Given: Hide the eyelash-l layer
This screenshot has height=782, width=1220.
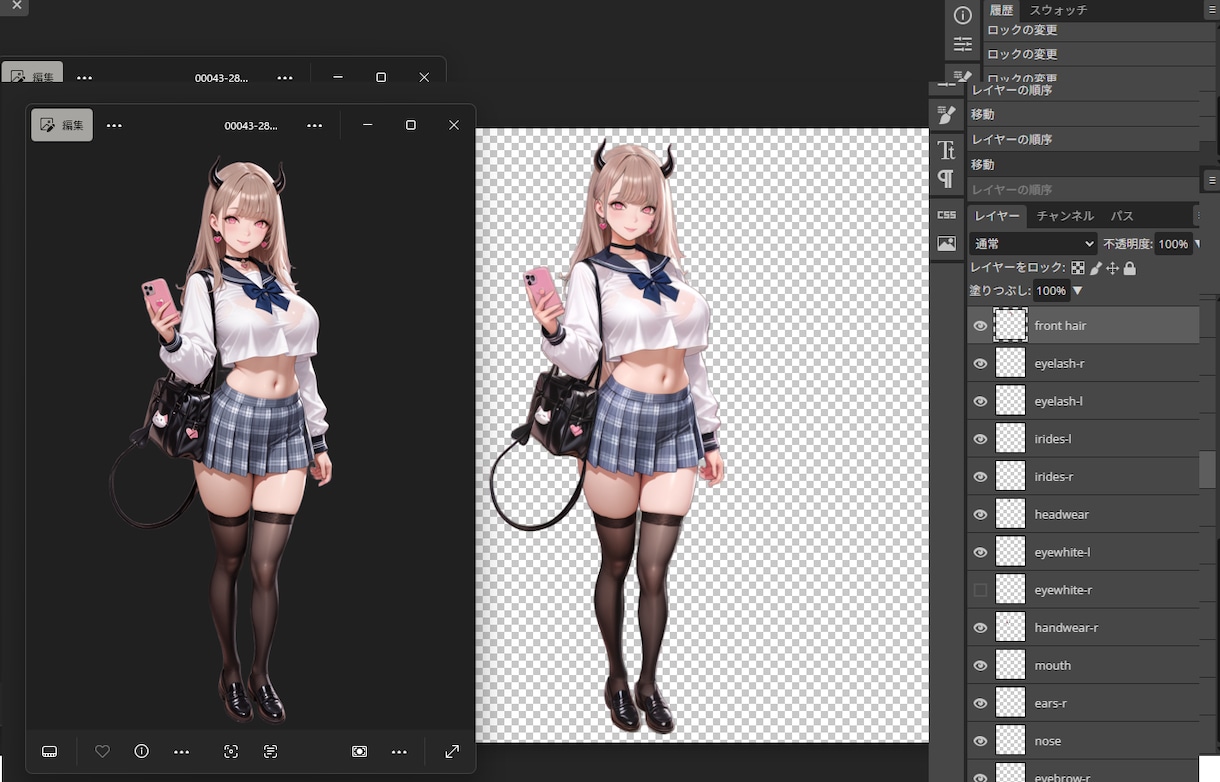Looking at the screenshot, I should tap(980, 401).
